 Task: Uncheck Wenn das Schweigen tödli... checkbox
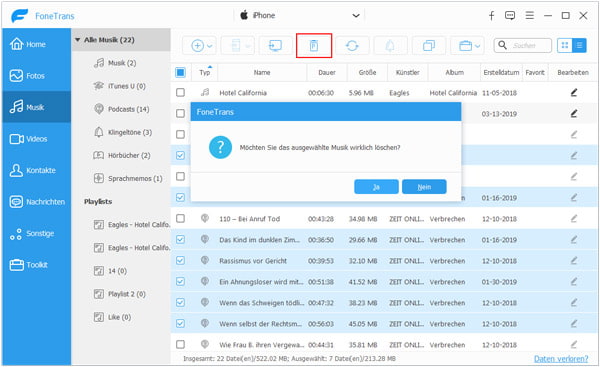point(180,303)
